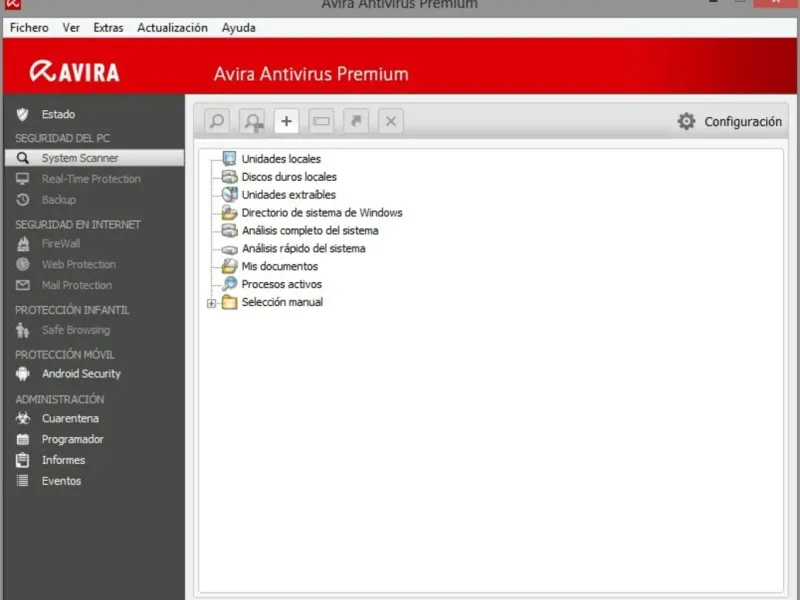This screenshot has width=800, height=600.
Task: Click the envelope icon beside Mail Protection
Action: 22,285
